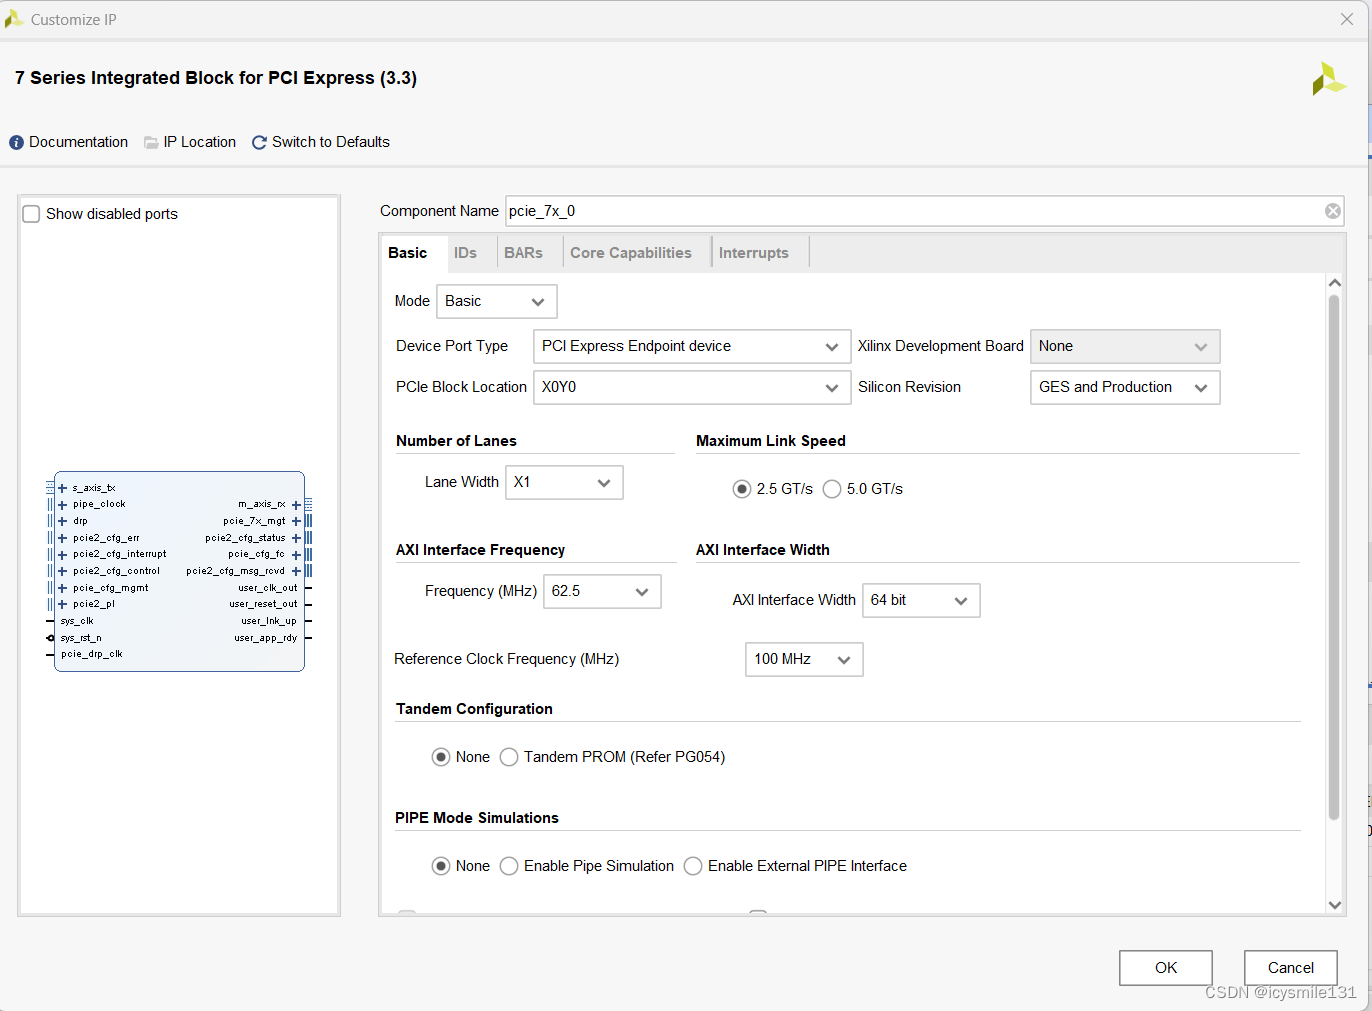Click the scroll down arrow in settings panel

1334,904
